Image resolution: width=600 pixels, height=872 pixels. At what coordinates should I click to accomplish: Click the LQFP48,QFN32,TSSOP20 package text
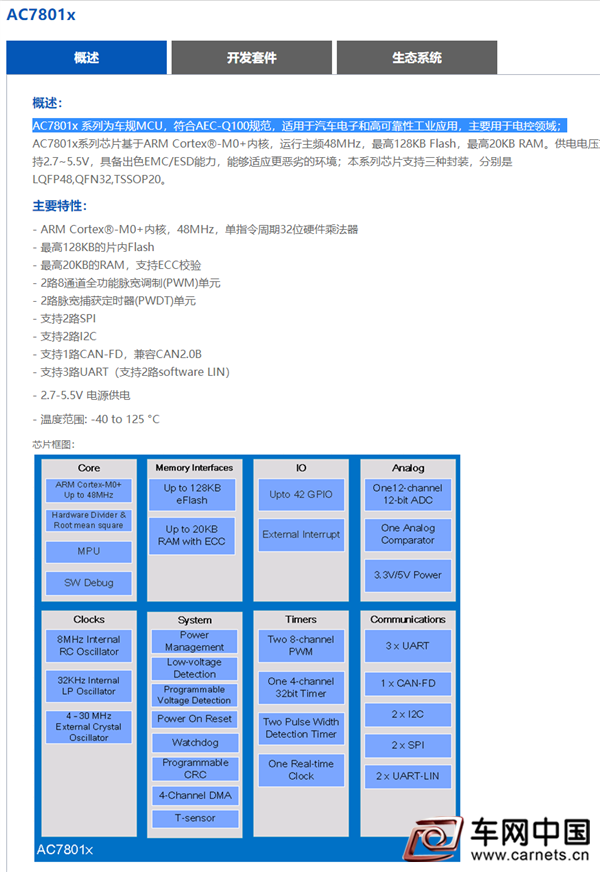99,180
